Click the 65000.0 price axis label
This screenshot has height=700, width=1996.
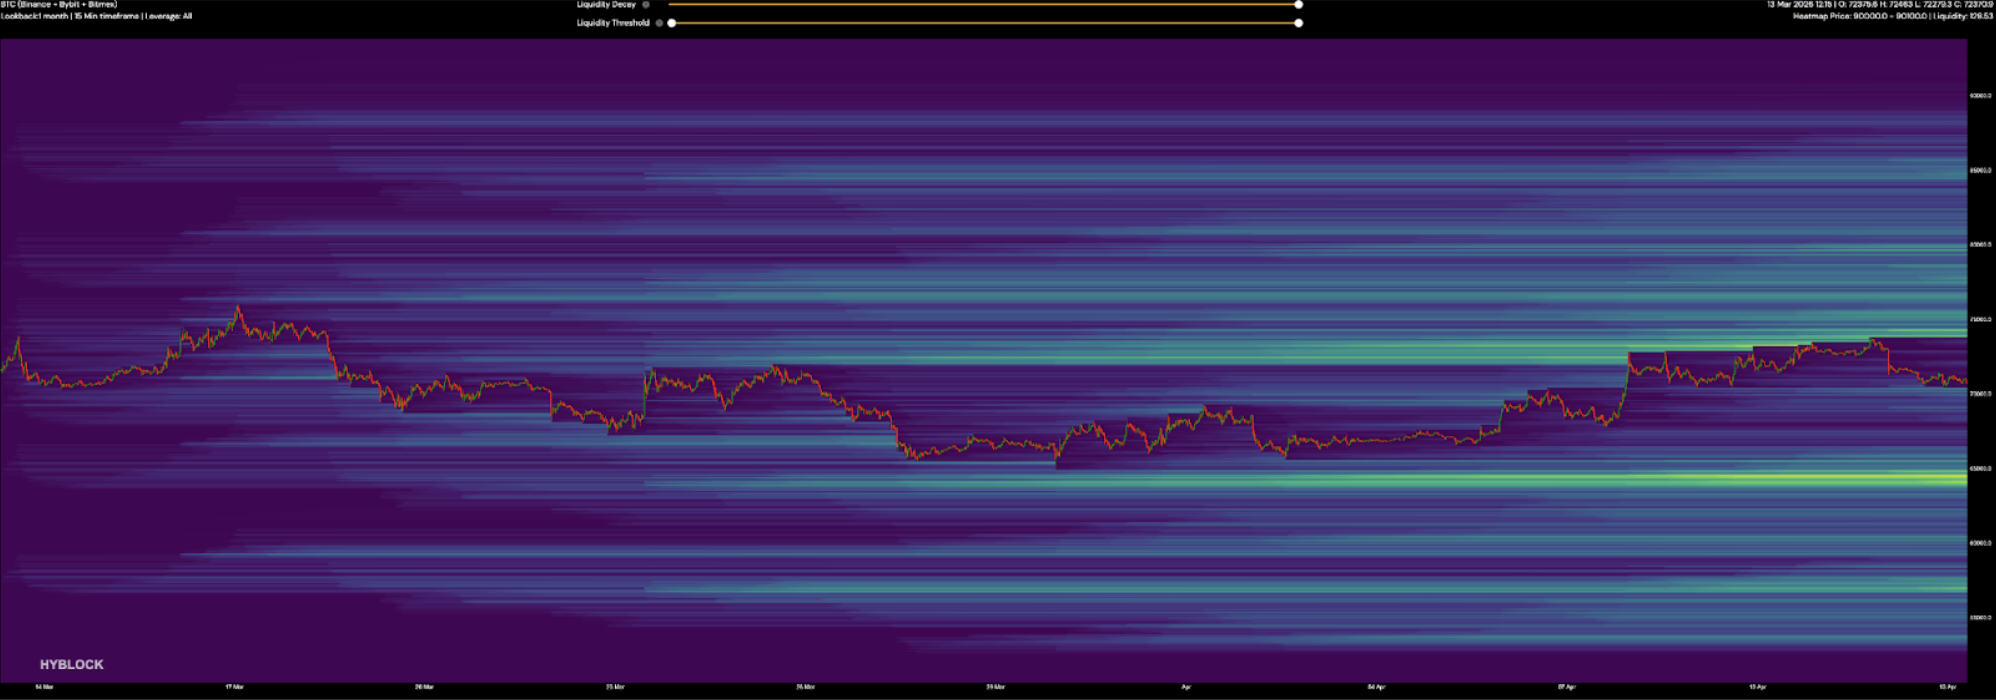pyautogui.click(x=1980, y=469)
